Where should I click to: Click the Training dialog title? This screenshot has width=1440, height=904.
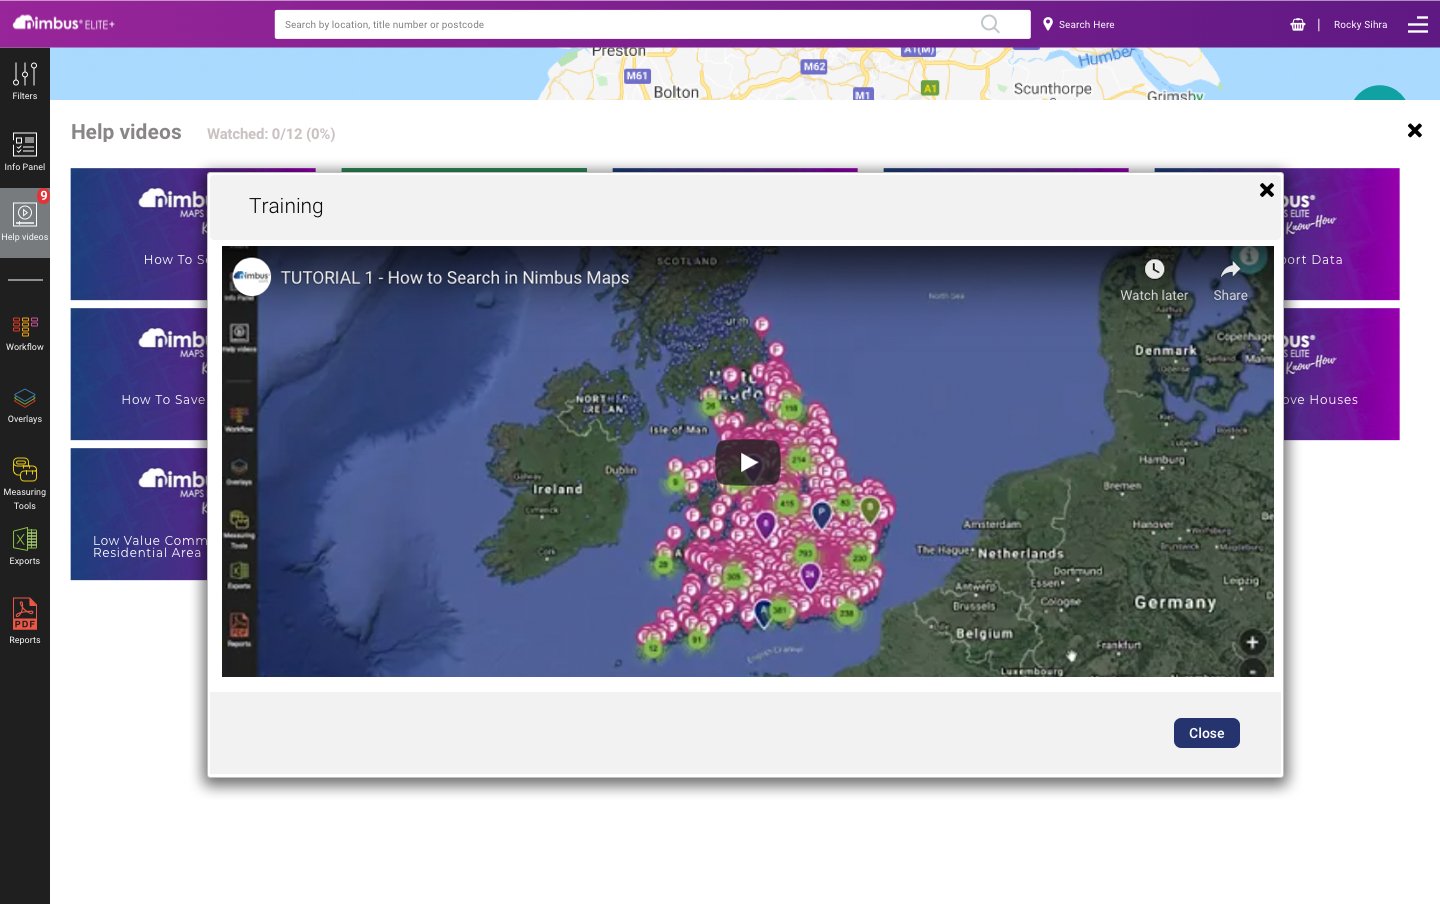286,206
